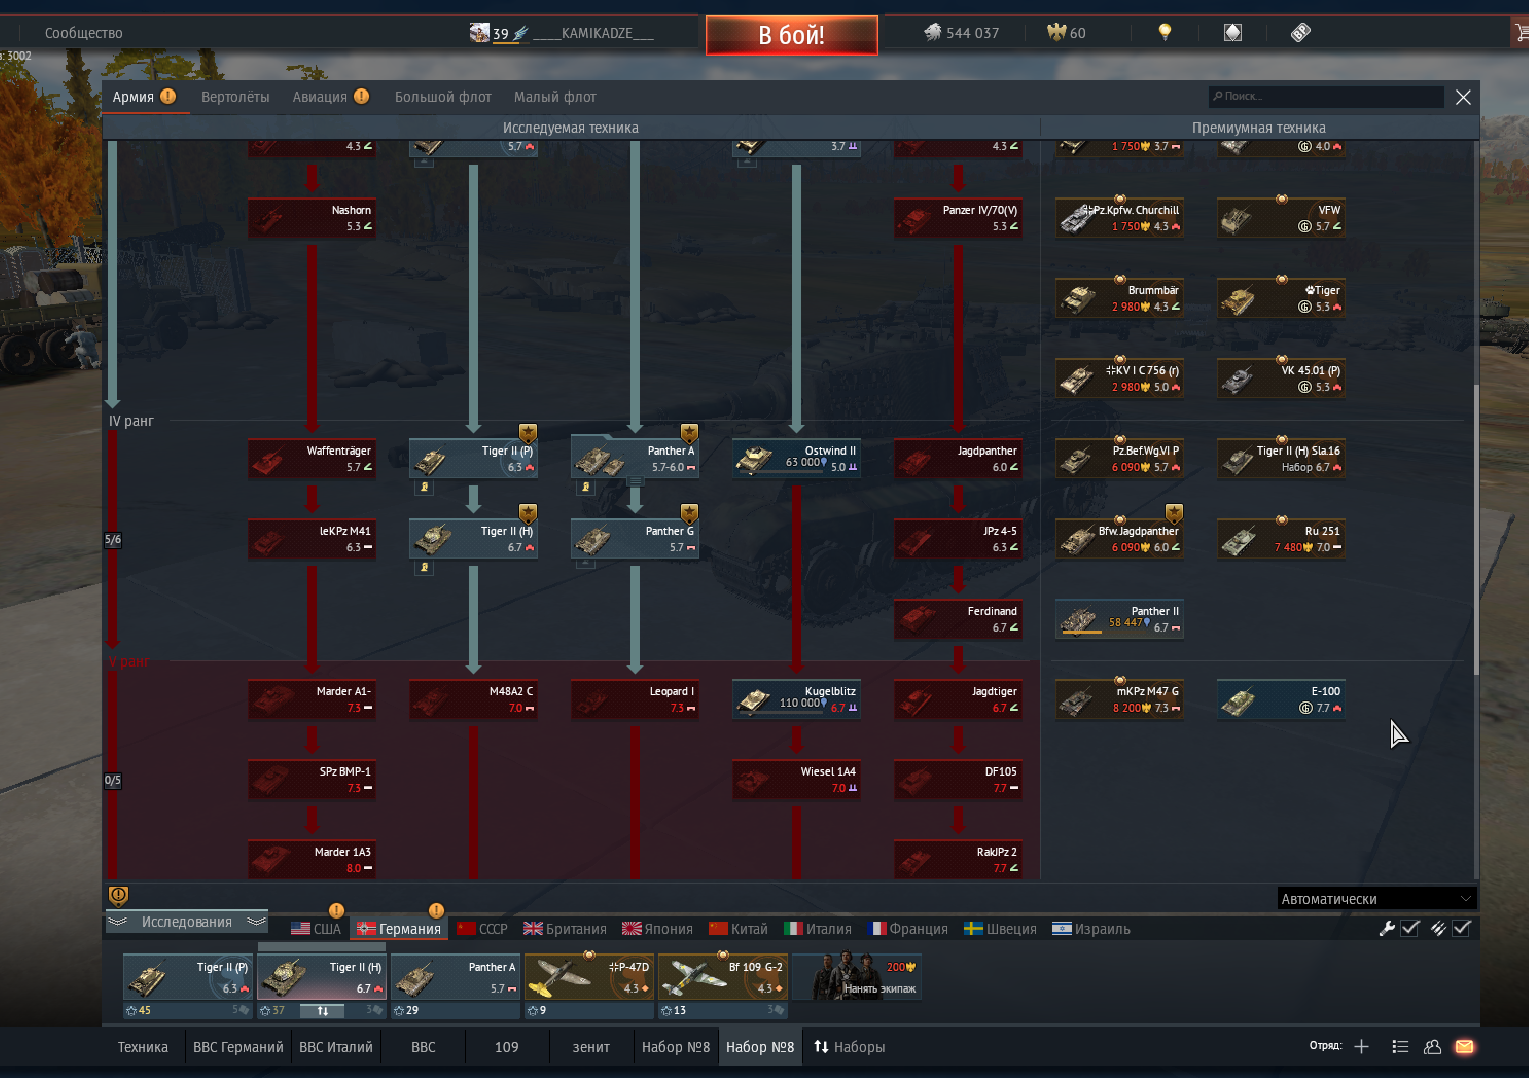This screenshot has height=1078, width=1529.
Task: Switch to the Малый флот tab
Action: click(x=555, y=97)
